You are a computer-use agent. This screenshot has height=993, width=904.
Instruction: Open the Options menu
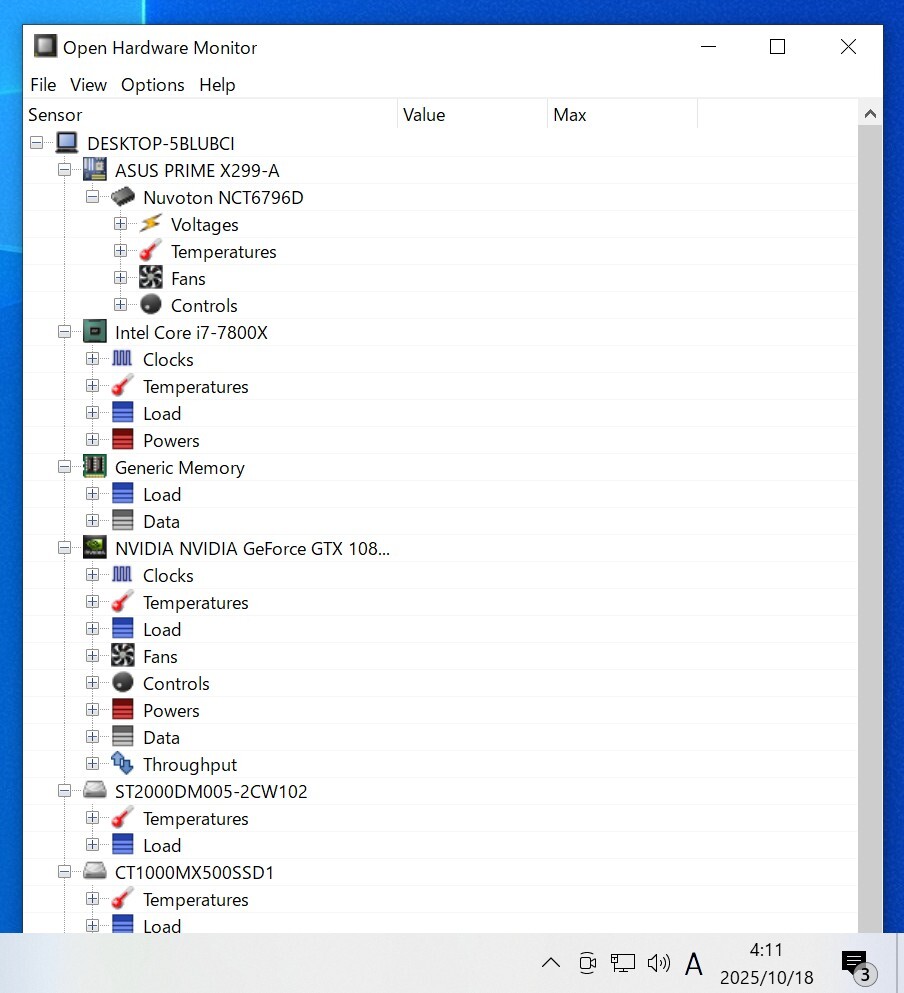(153, 85)
